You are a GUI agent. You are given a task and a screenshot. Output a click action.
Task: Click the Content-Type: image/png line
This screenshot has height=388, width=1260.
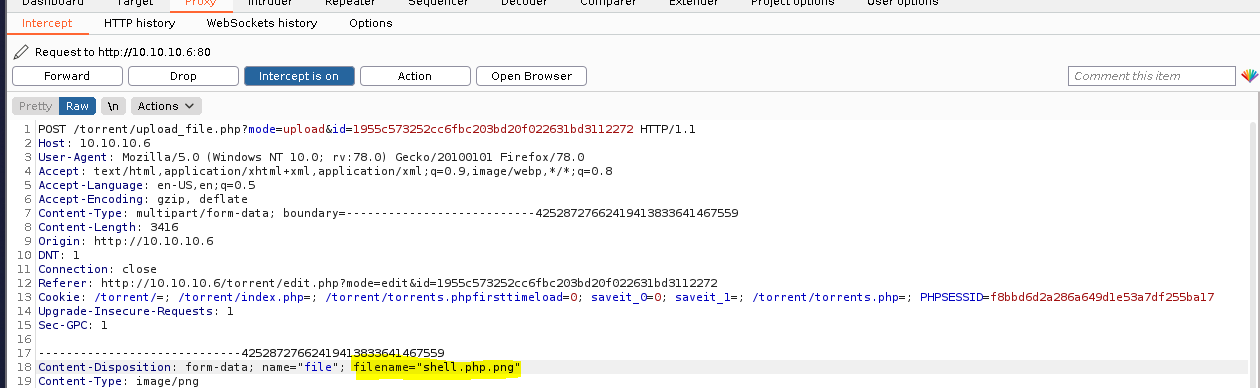click(x=118, y=382)
